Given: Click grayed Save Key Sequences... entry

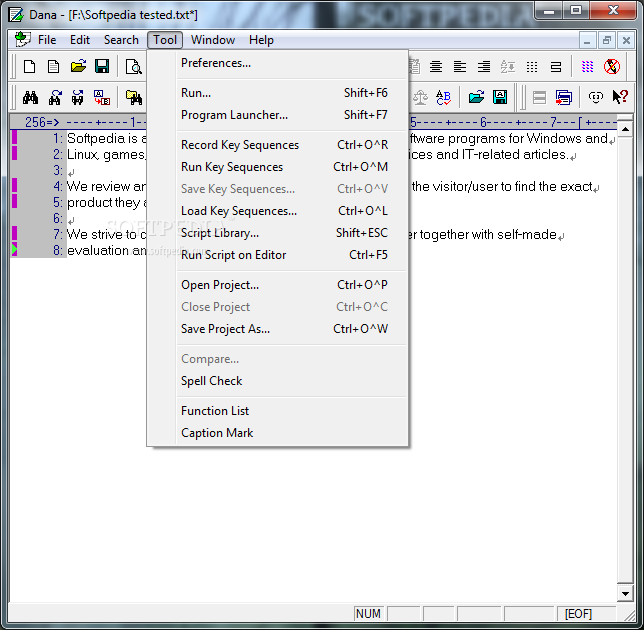Looking at the screenshot, I should [x=278, y=189].
